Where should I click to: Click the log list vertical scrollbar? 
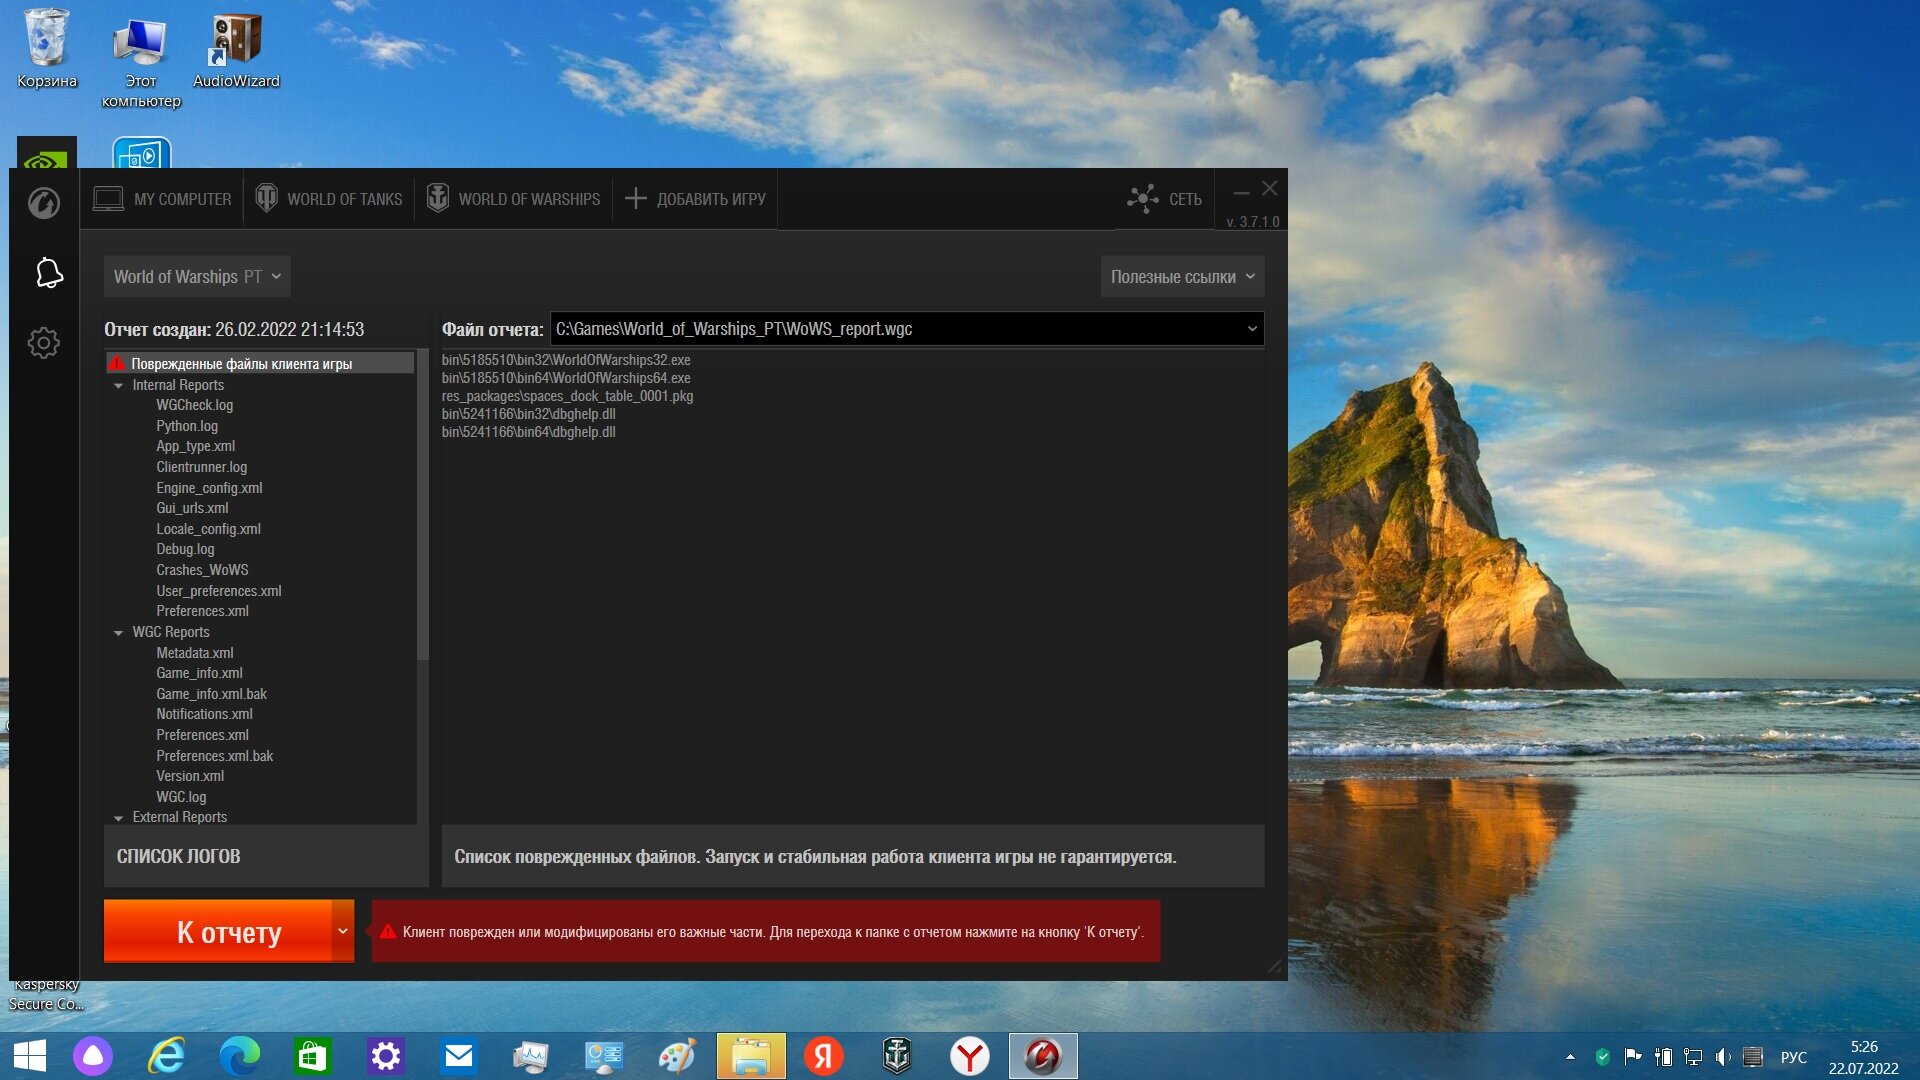(x=422, y=505)
